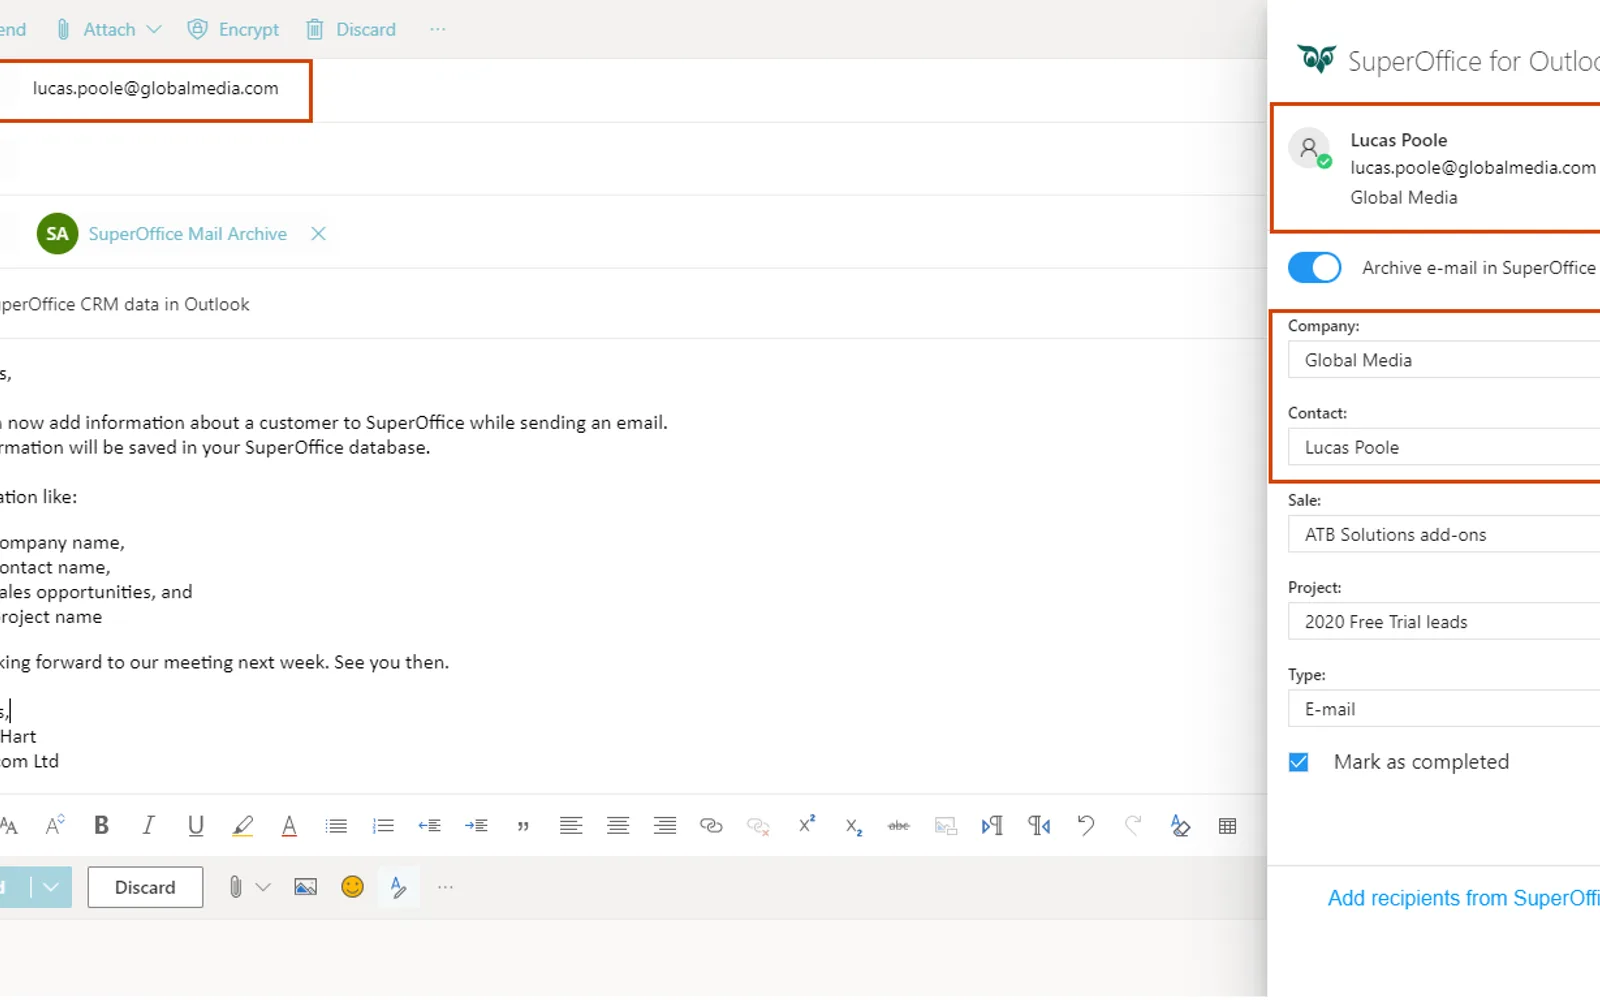Viewport: 1600px width, 1000px height.
Task: Insert pictures inline icon
Action: (305, 887)
